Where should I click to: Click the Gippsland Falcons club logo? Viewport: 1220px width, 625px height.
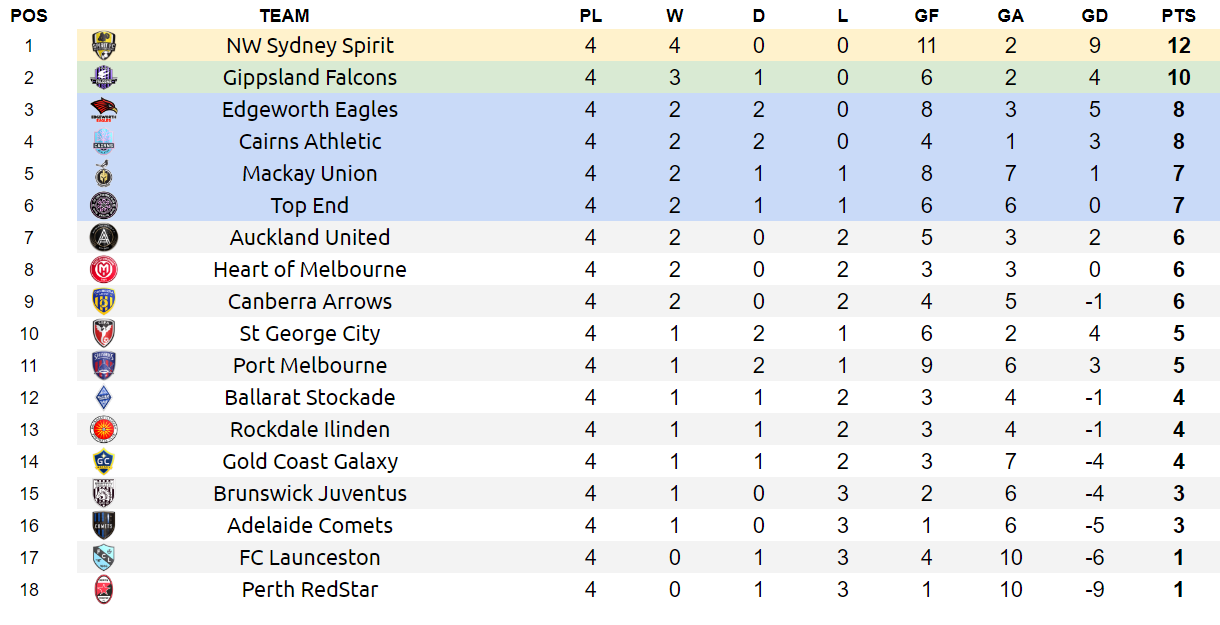[x=104, y=77]
